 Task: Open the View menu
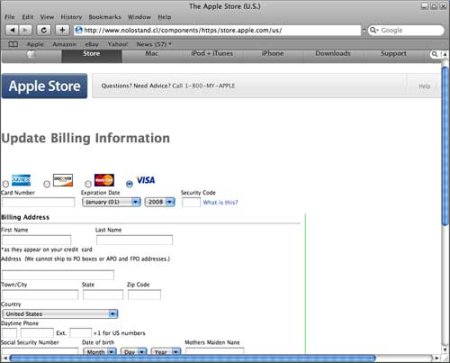pos(47,17)
